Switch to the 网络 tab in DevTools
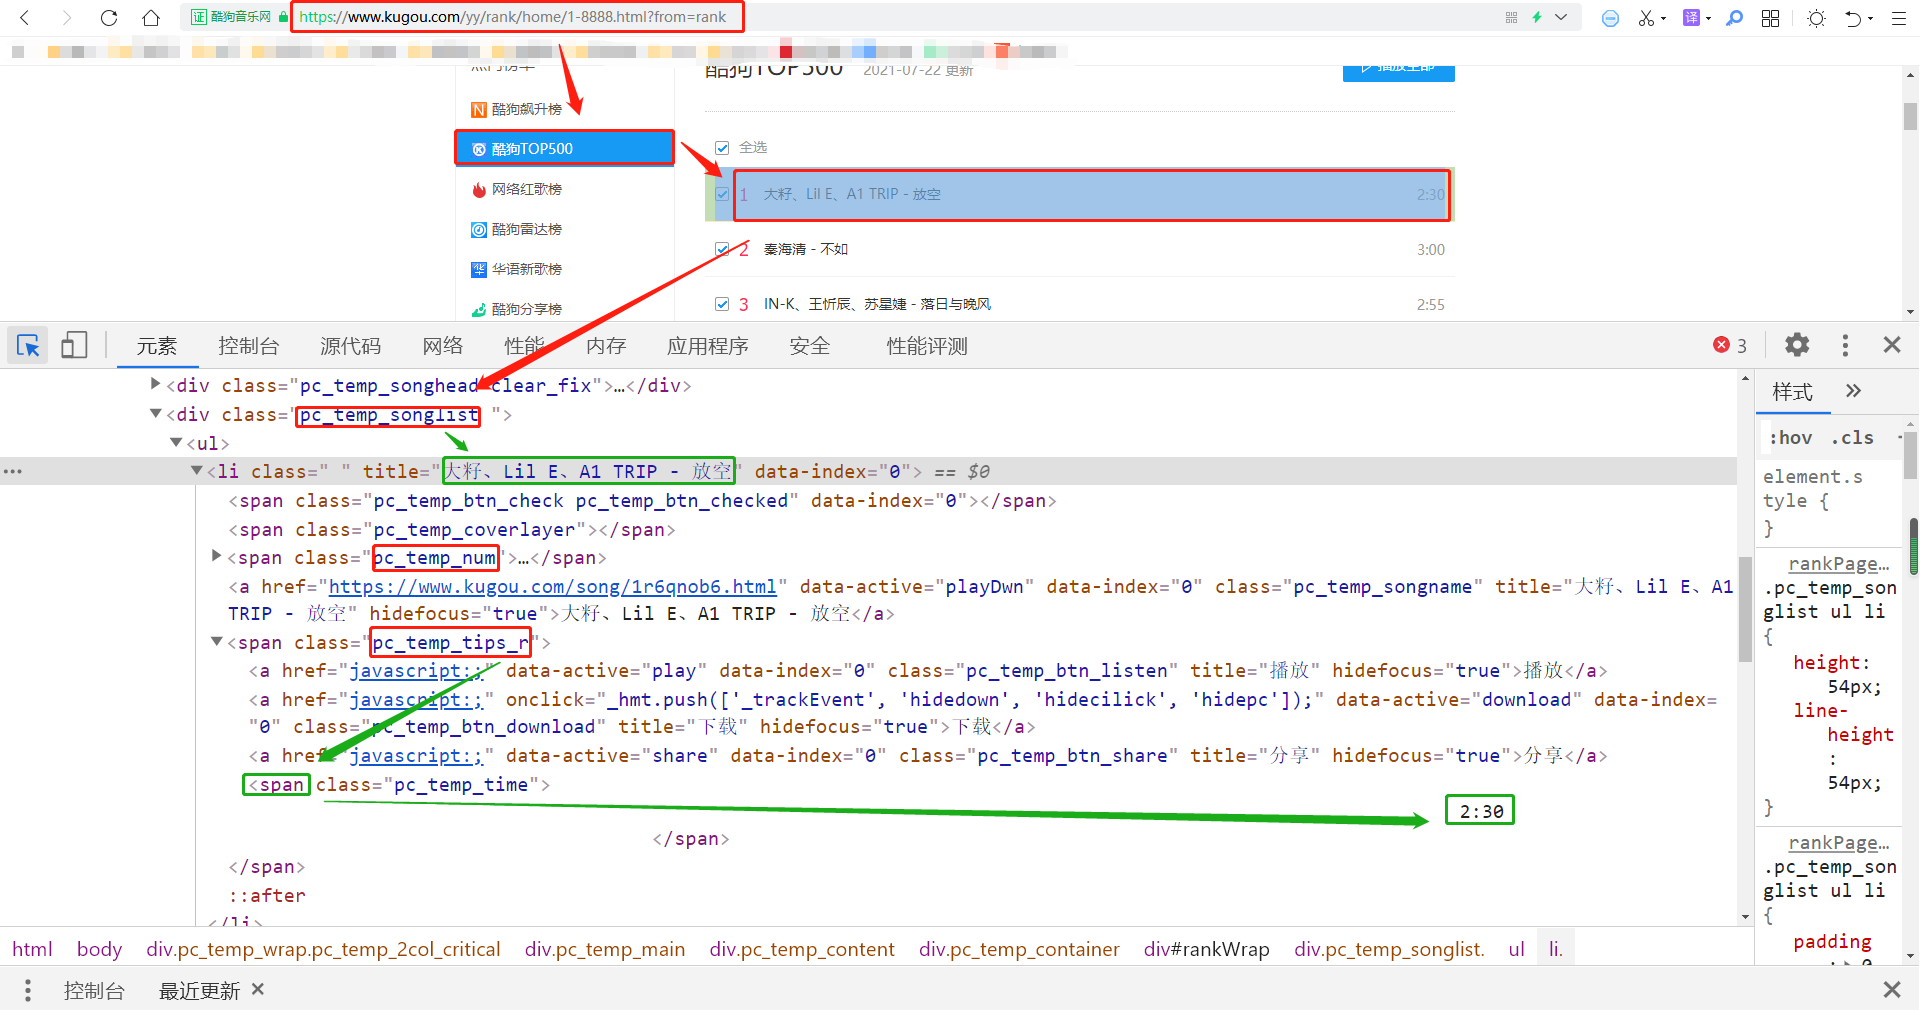1920x1010 pixels. click(443, 345)
